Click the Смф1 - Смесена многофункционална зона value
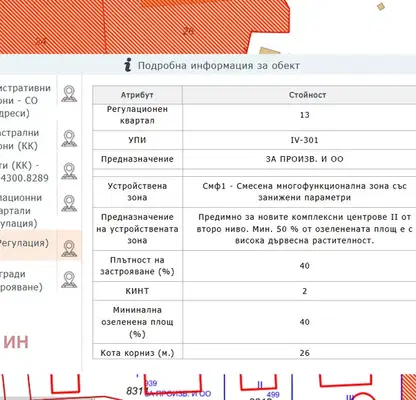 (305, 192)
